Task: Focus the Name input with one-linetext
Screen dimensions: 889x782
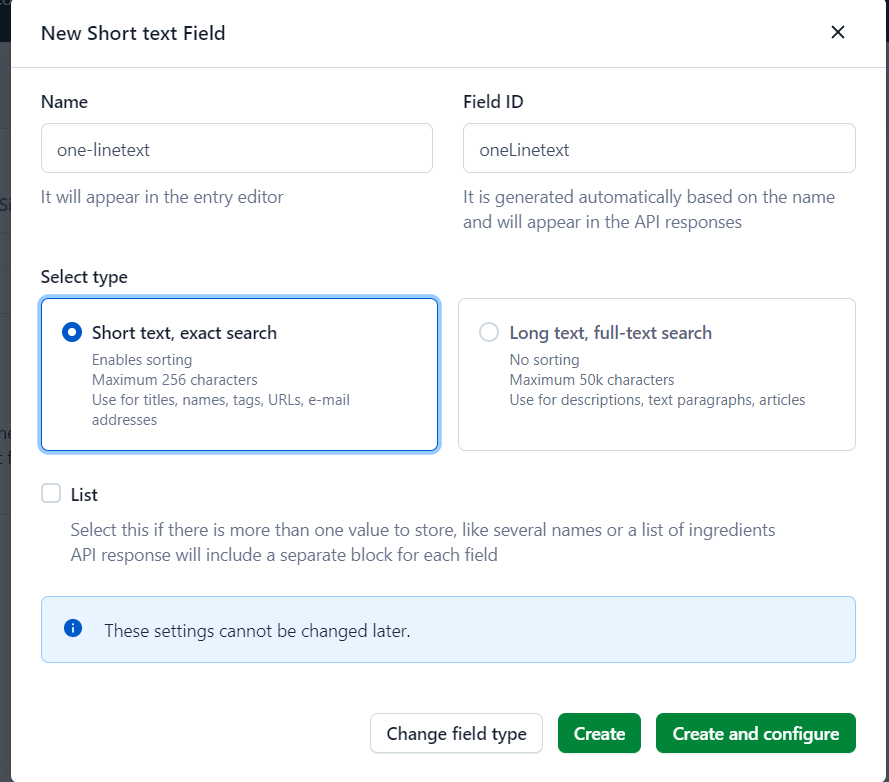Action: click(x=236, y=149)
